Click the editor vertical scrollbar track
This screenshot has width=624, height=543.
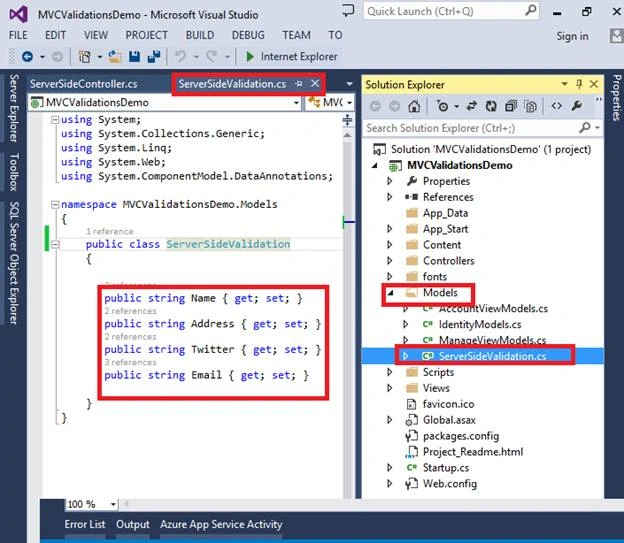(347, 314)
